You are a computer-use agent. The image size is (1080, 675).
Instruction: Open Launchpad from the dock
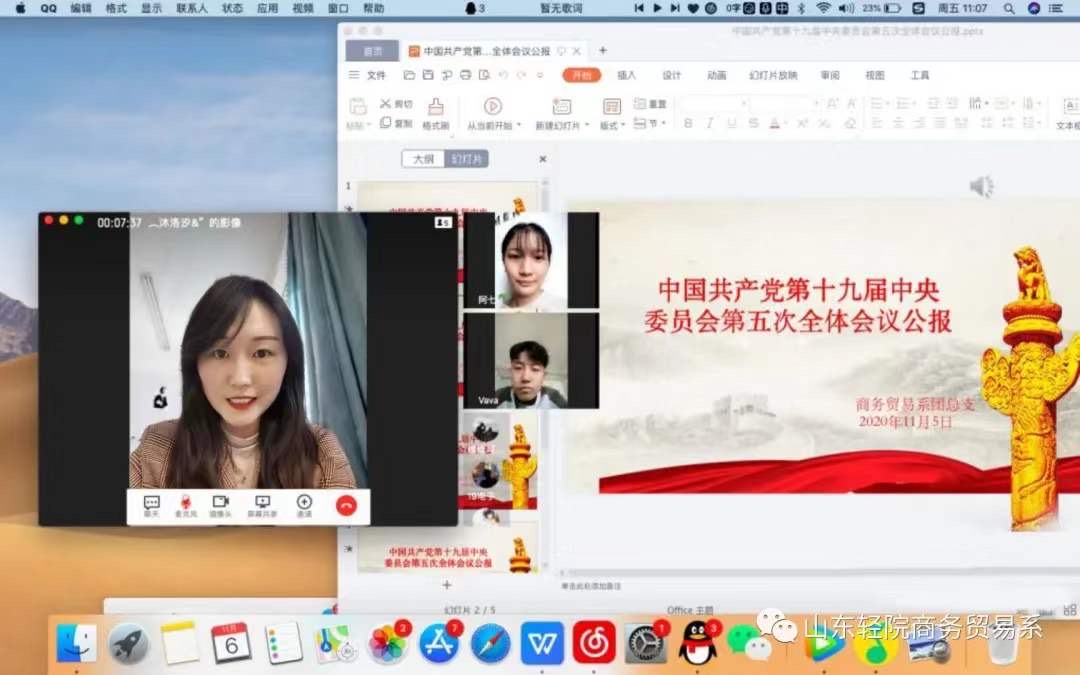point(128,643)
